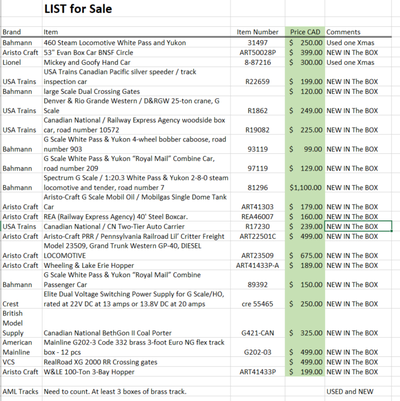
Task: Click the VCS brand cell
Action: pyautogui.click(x=22, y=362)
